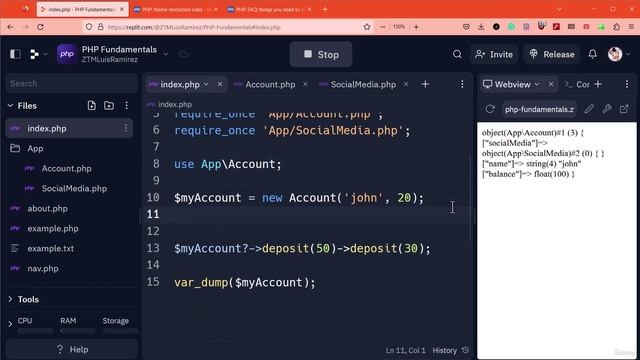Close the SocialMedia.php editor tab

coord(406,84)
